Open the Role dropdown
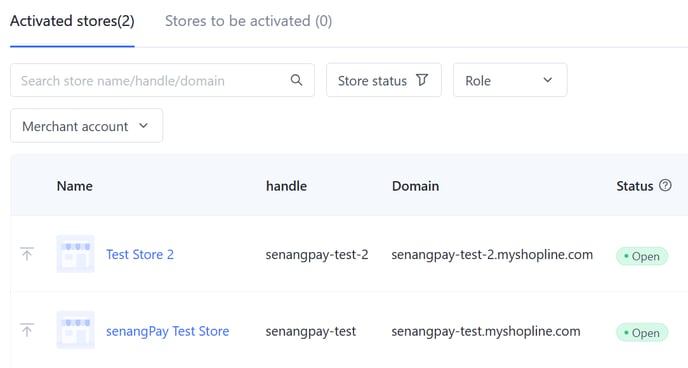This screenshot has height=368, width=688. point(510,80)
